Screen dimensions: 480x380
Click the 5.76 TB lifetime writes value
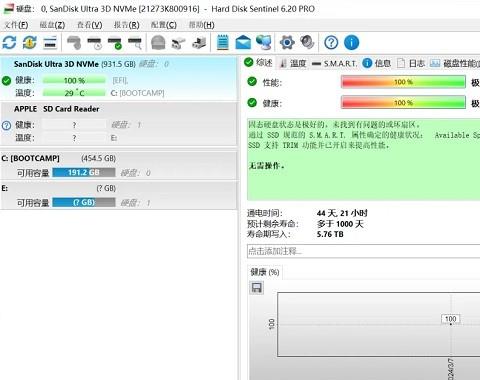pos(330,234)
